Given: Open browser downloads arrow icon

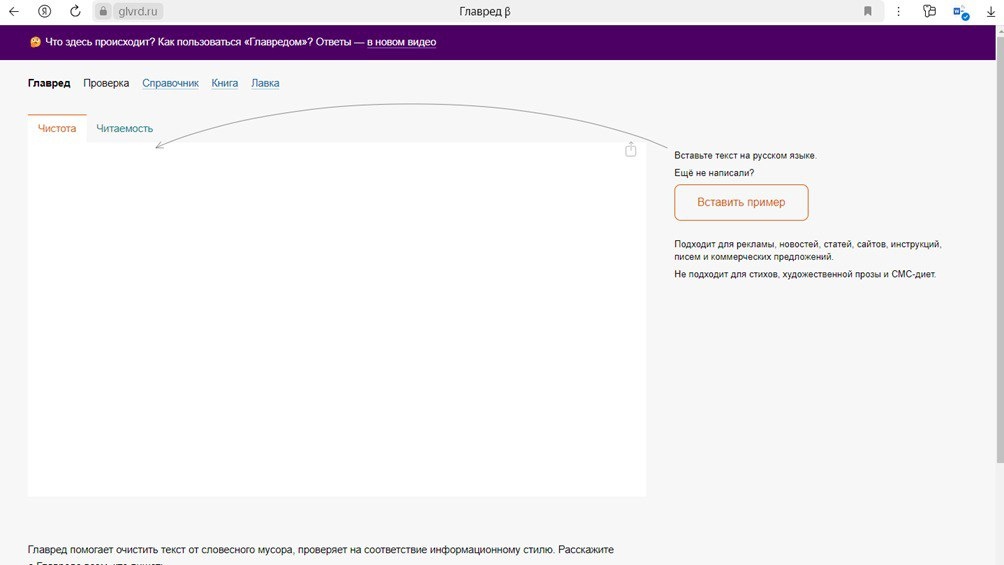Looking at the screenshot, I should pyautogui.click(x=991, y=12).
